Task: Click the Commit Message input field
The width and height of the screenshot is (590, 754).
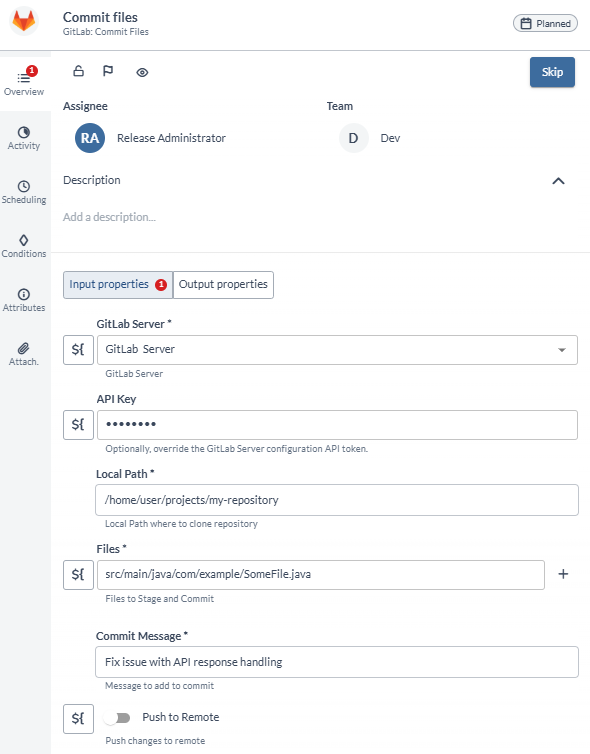Action: [337, 662]
